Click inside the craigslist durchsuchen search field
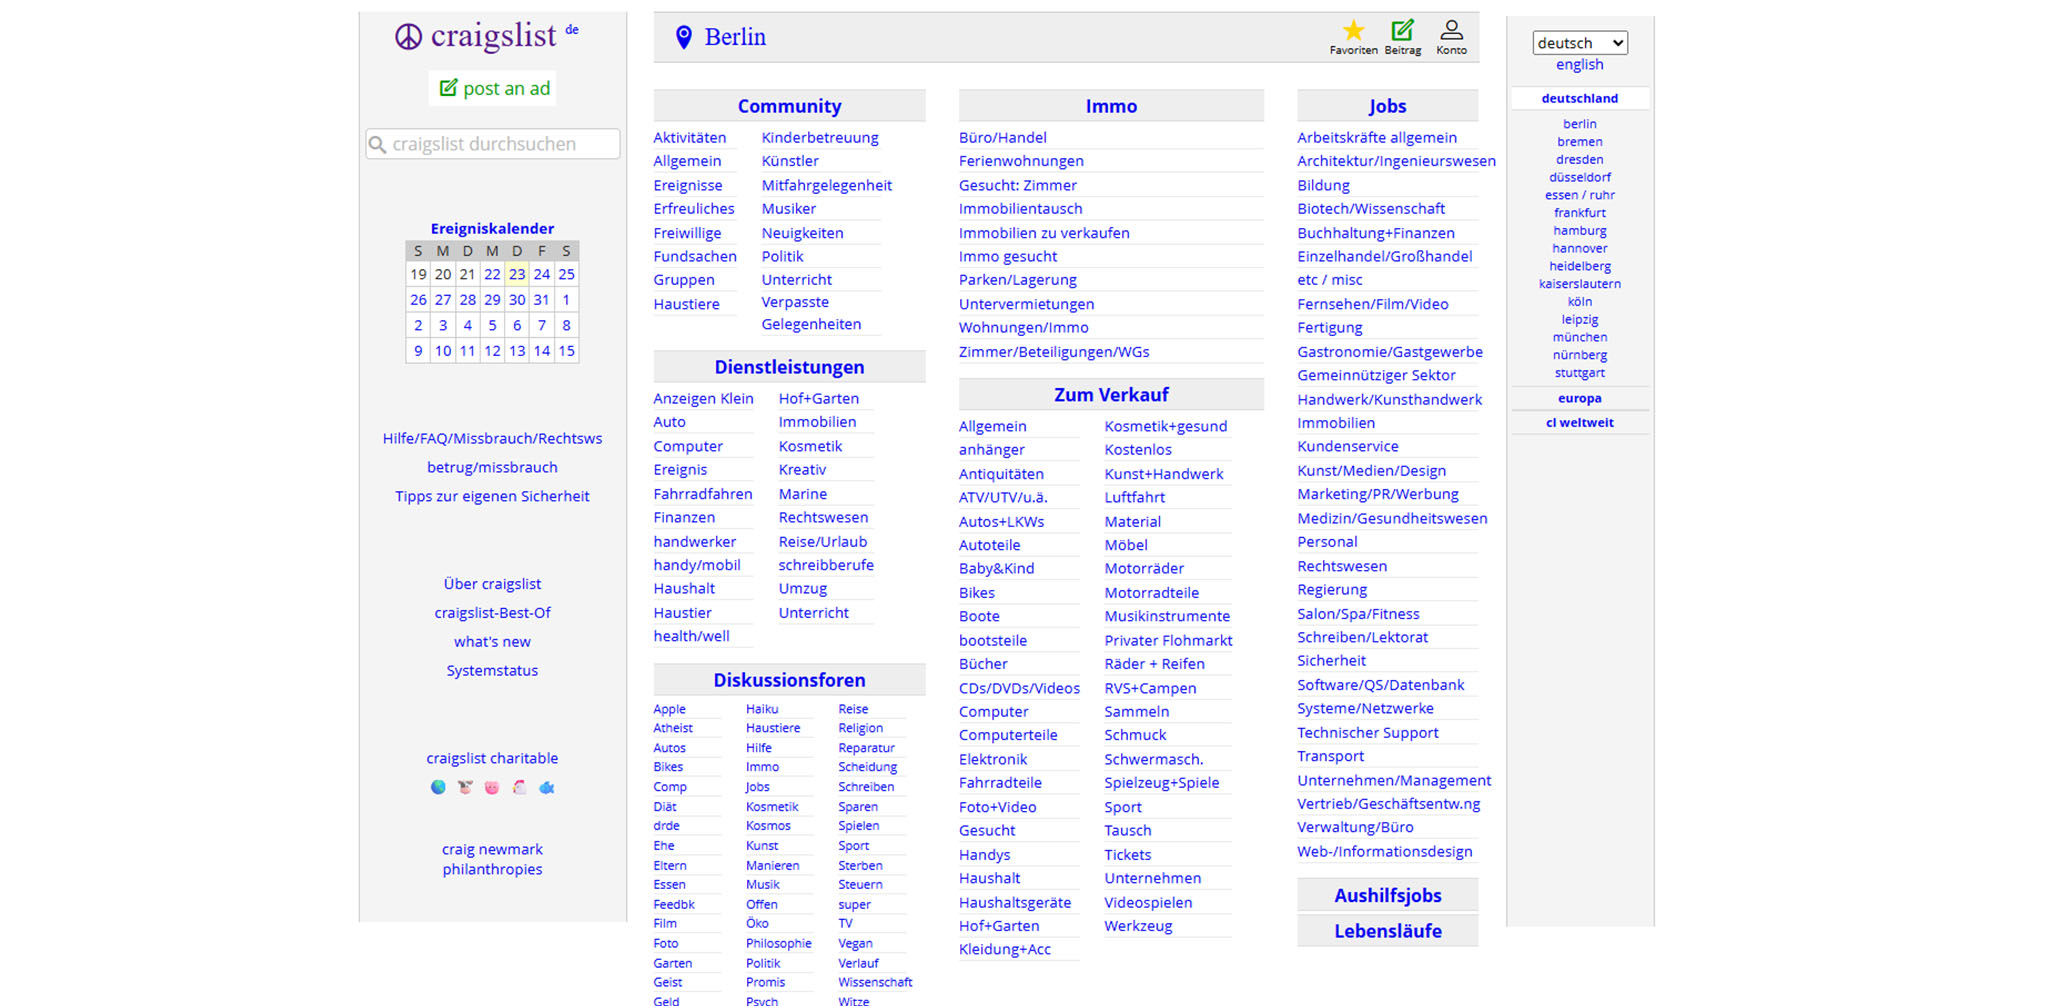This screenshot has width=2048, height=1006. coord(491,144)
